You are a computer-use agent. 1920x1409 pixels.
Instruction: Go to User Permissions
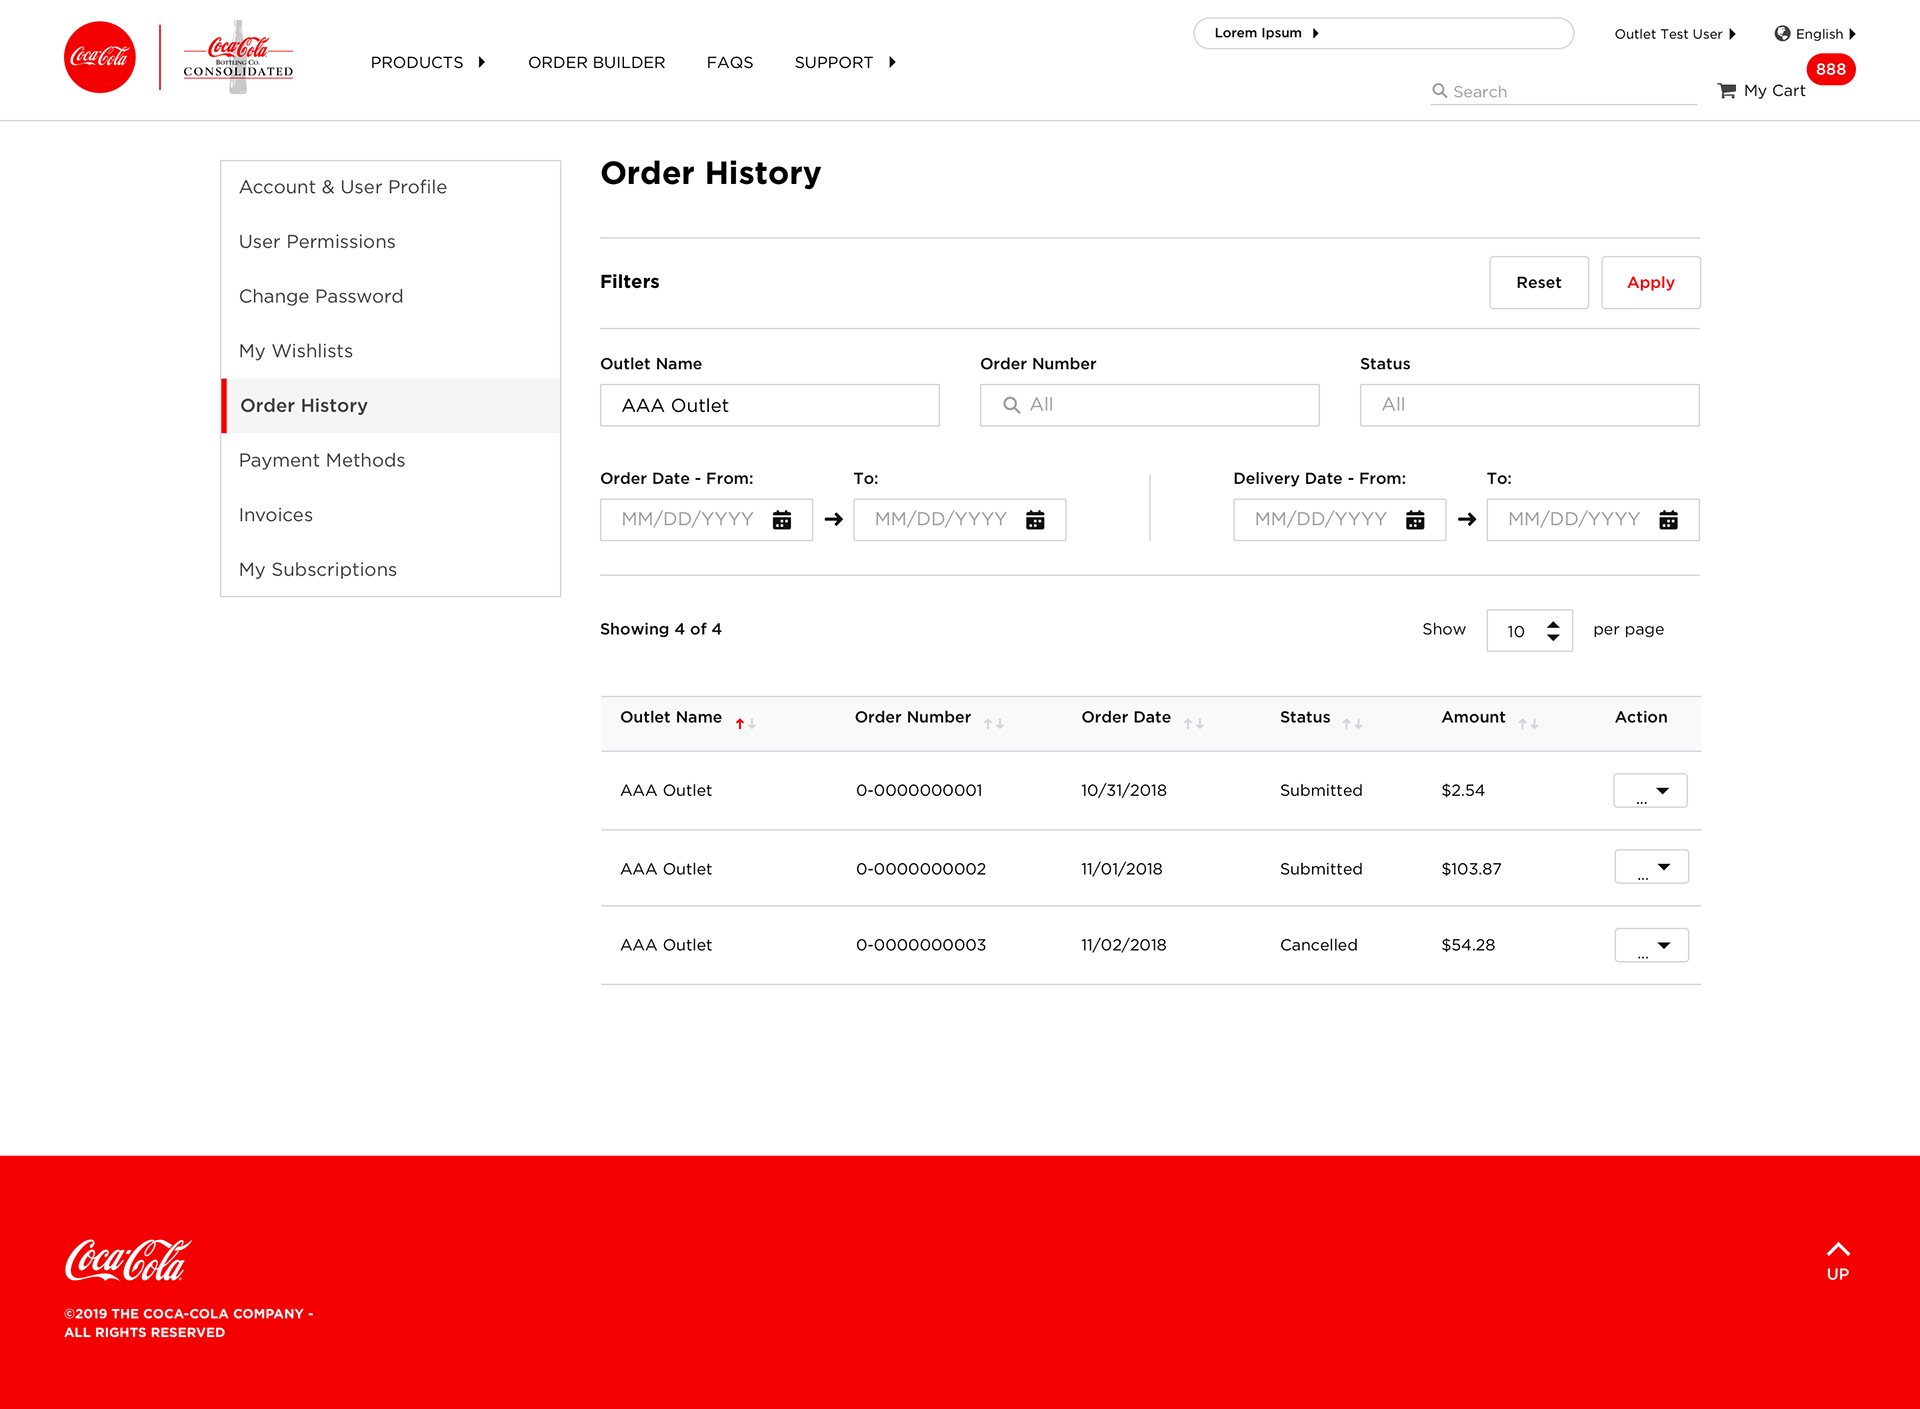(x=390, y=242)
